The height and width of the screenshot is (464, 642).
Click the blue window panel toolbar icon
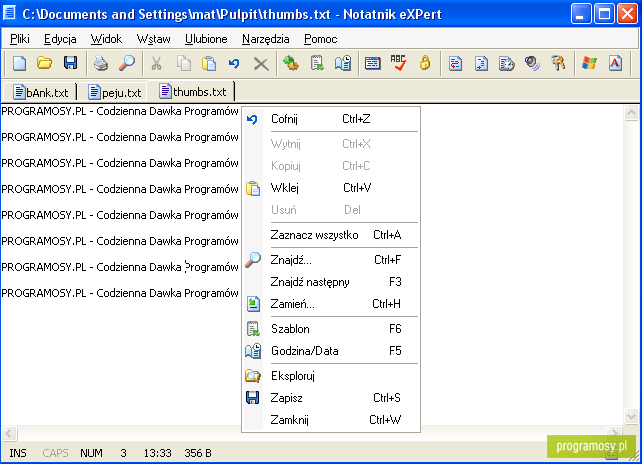click(373, 63)
